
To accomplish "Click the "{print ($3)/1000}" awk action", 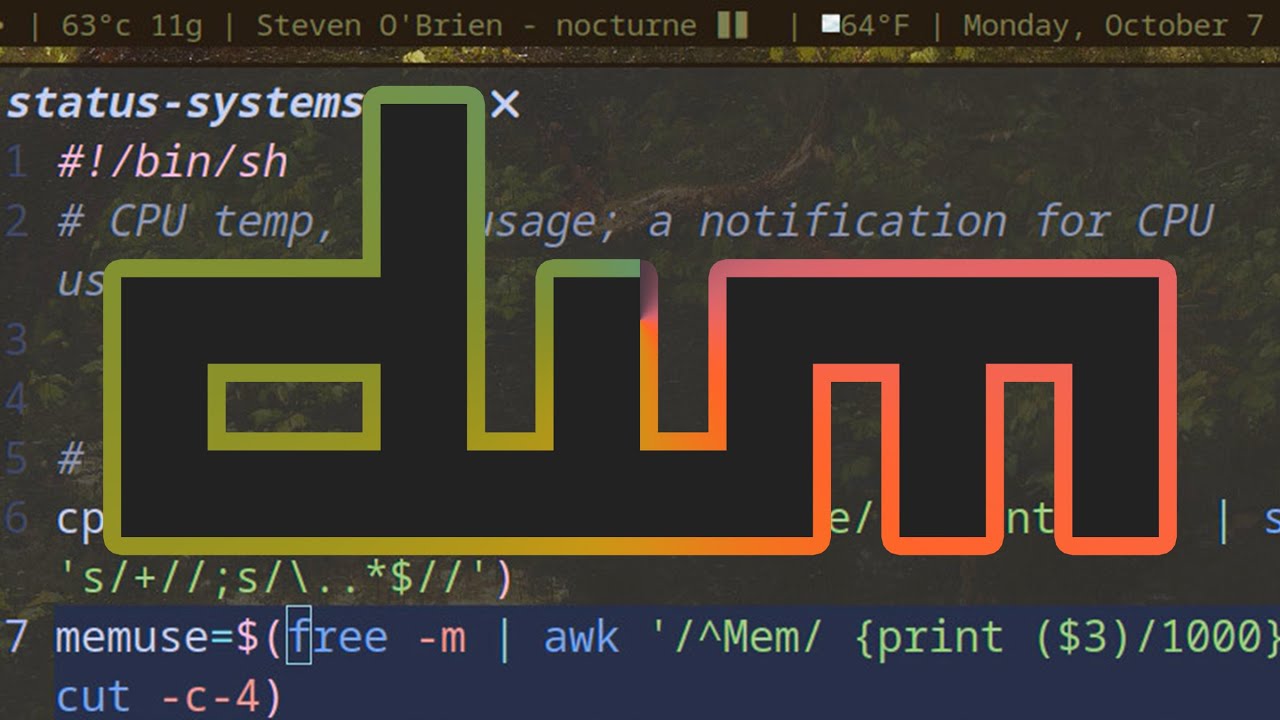I will (1067, 637).
